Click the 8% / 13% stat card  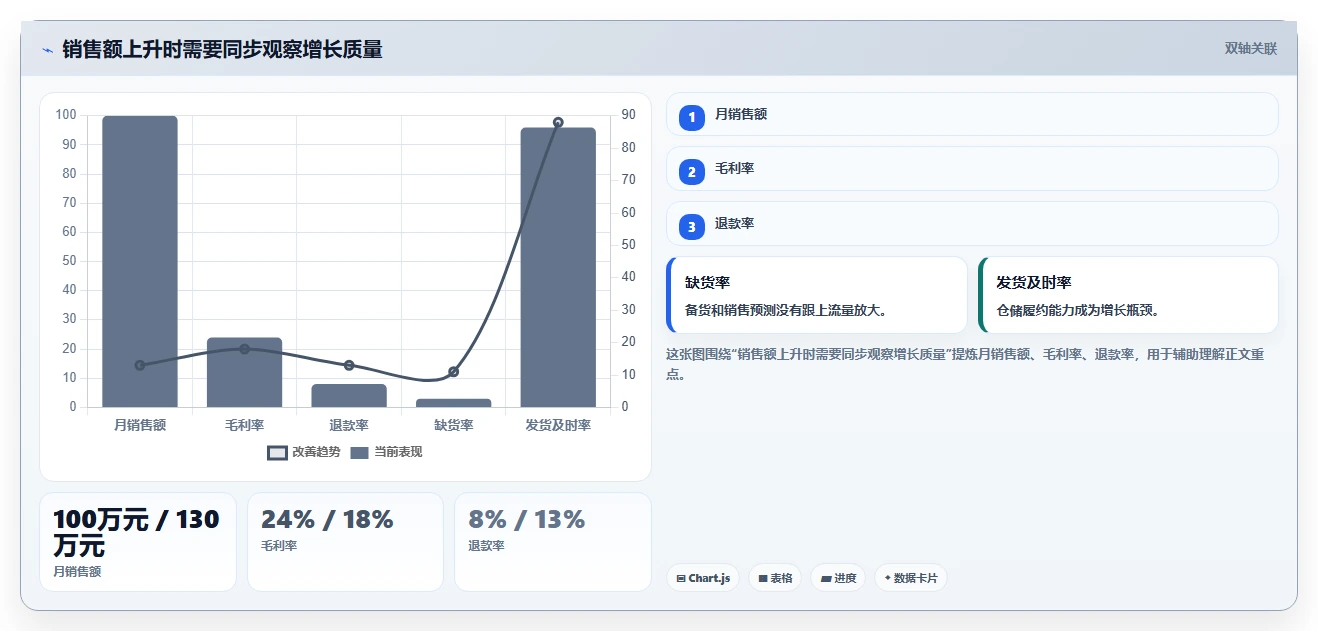pyautogui.click(x=553, y=542)
